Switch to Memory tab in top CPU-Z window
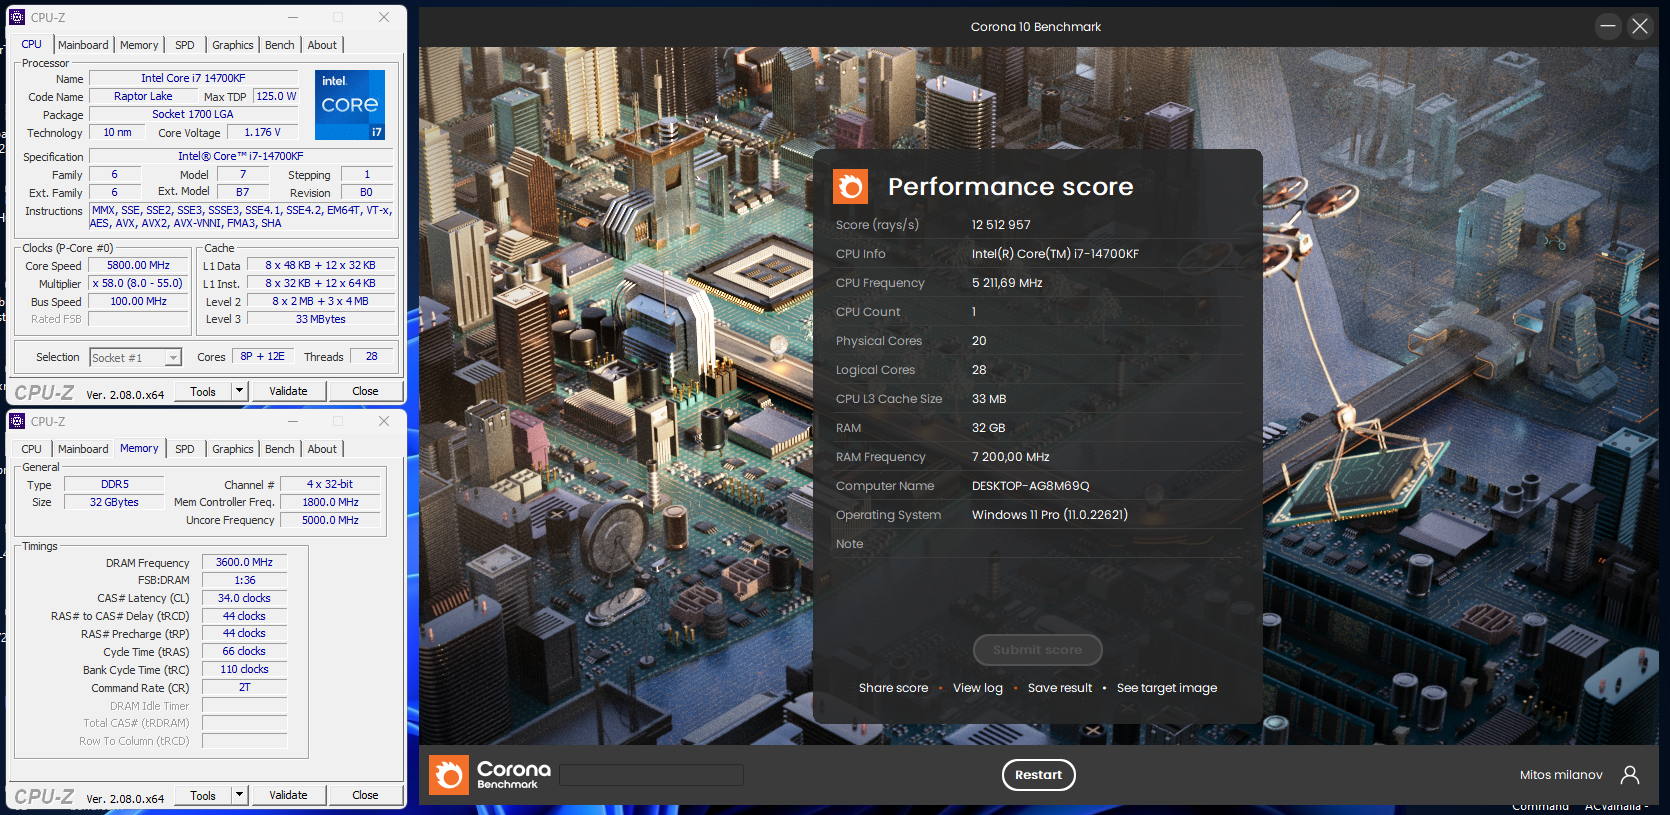The width and height of the screenshot is (1670, 815). [x=139, y=45]
